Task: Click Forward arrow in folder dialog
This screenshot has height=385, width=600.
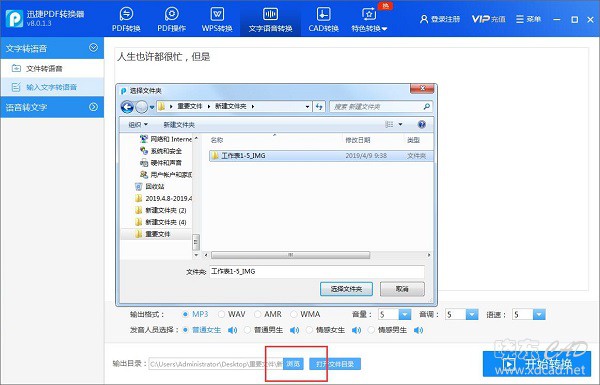Action: pos(142,107)
